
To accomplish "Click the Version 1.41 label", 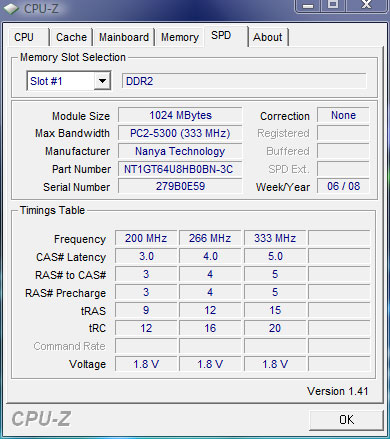I will (x=337, y=391).
